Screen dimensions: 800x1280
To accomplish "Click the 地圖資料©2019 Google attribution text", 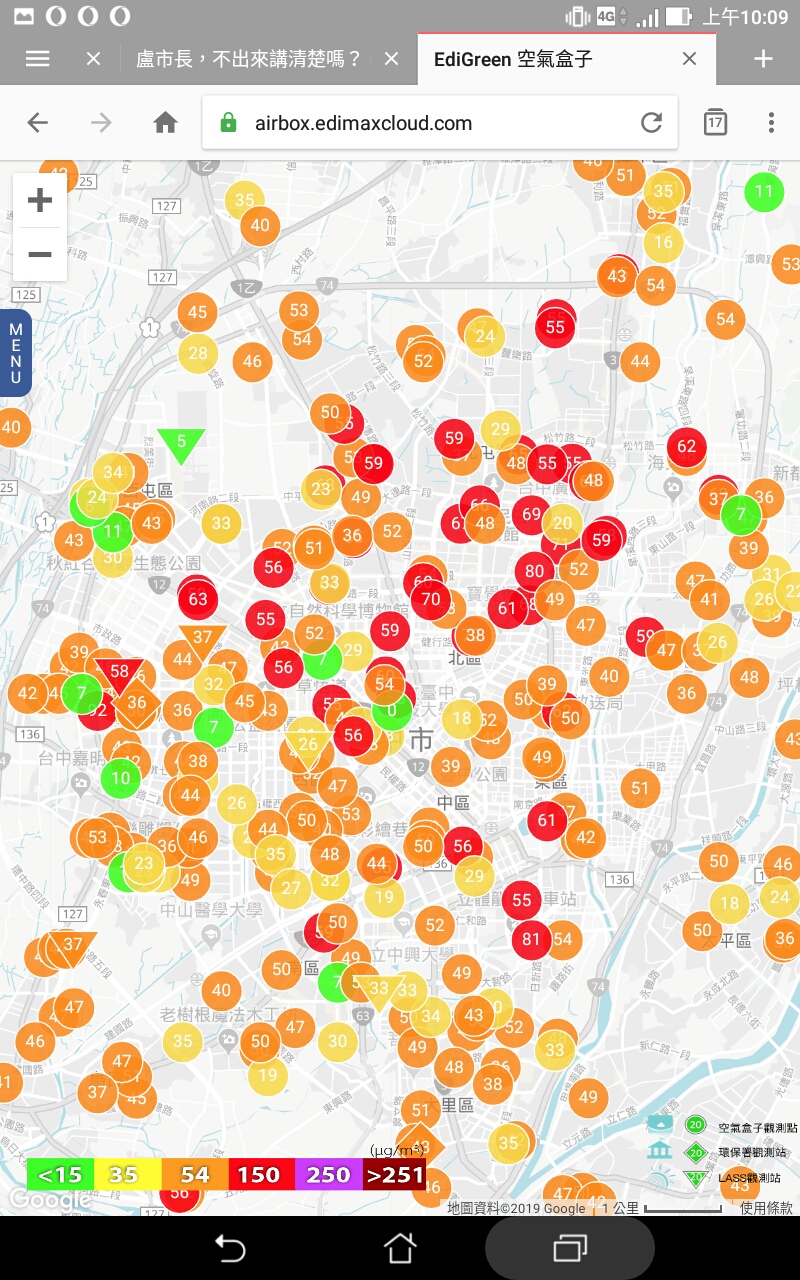I will tap(517, 1208).
